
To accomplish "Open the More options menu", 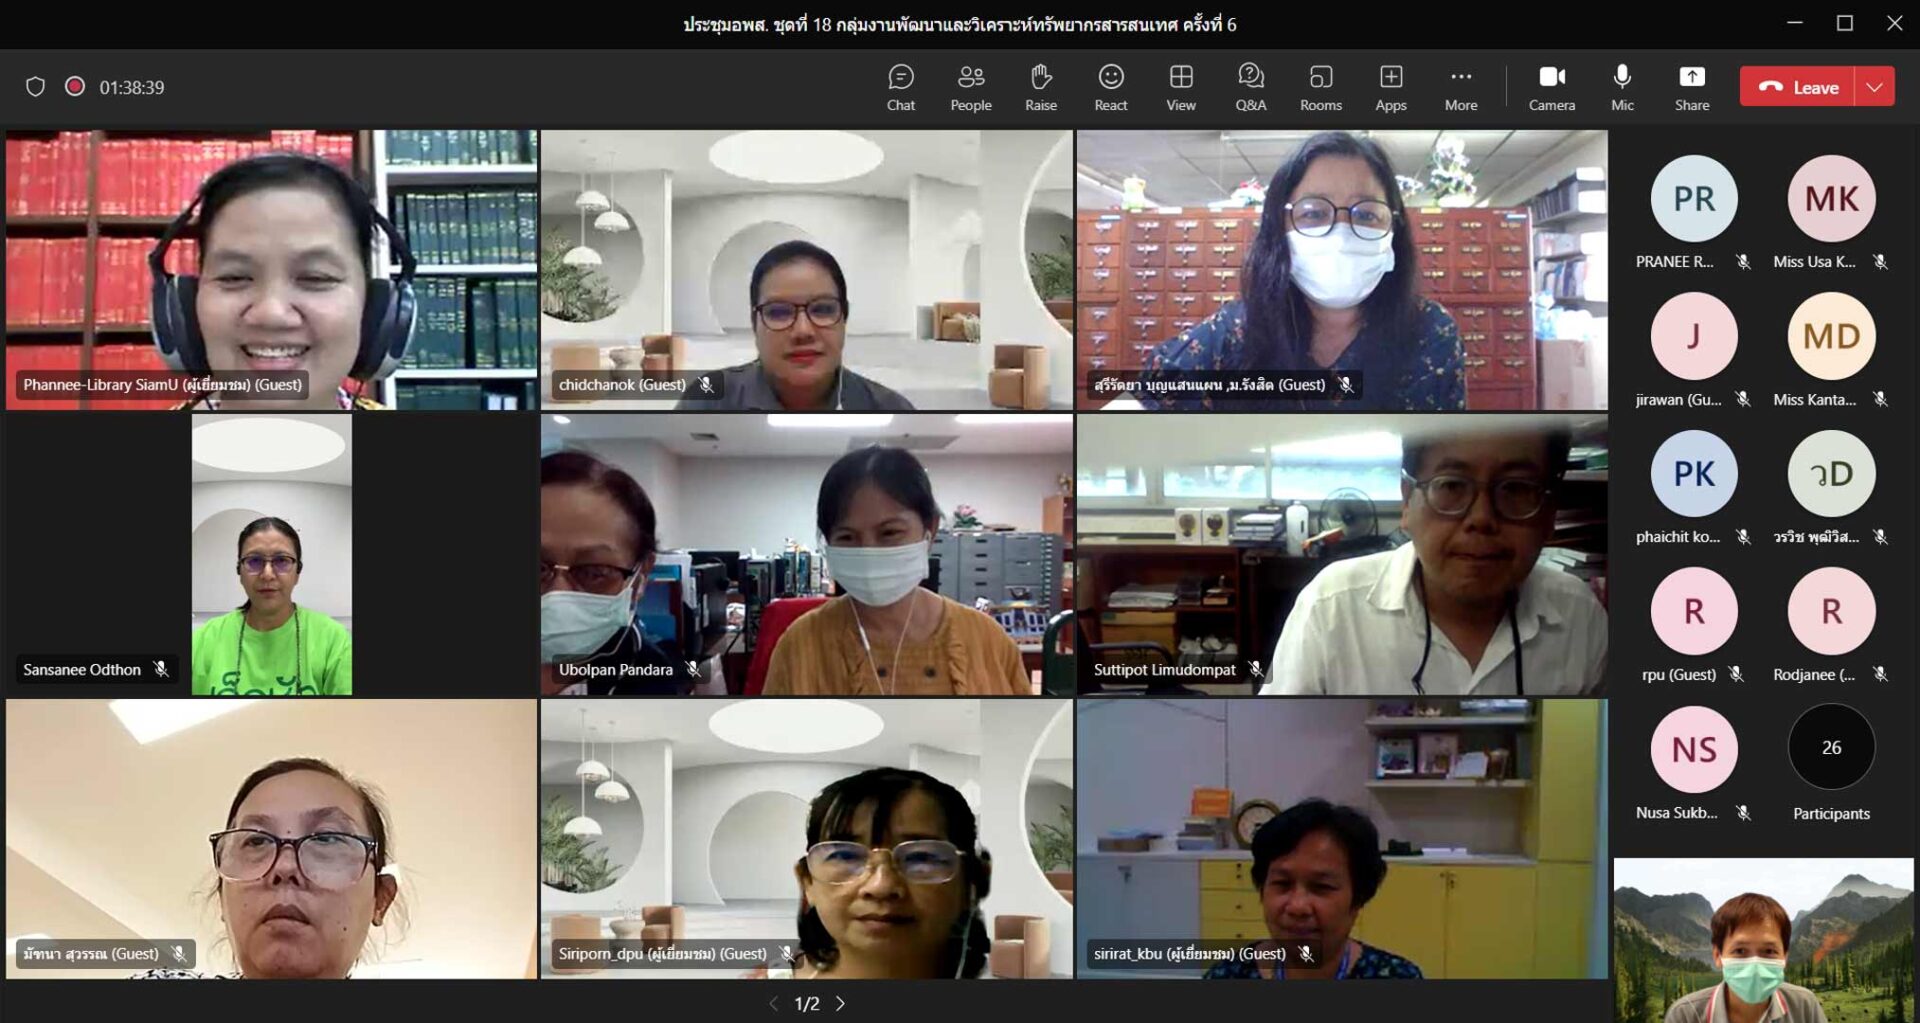I will (x=1460, y=87).
